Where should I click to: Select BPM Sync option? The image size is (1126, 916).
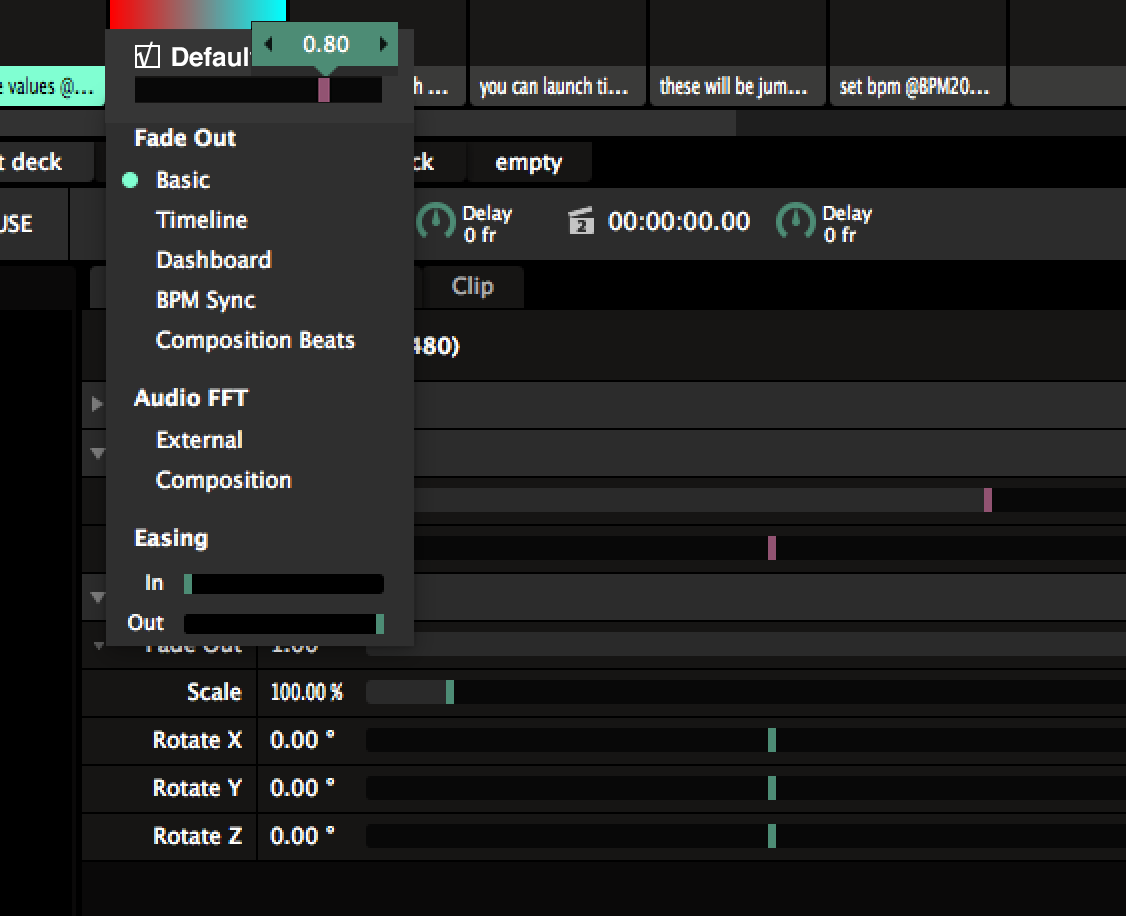pyautogui.click(x=205, y=300)
